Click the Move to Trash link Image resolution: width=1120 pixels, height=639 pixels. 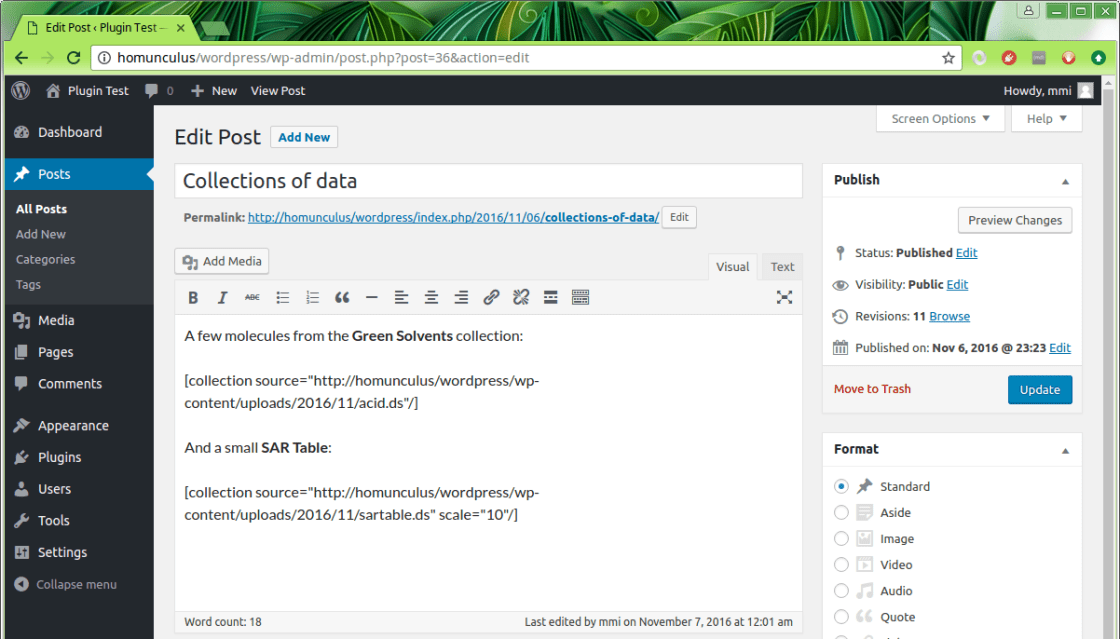872,389
